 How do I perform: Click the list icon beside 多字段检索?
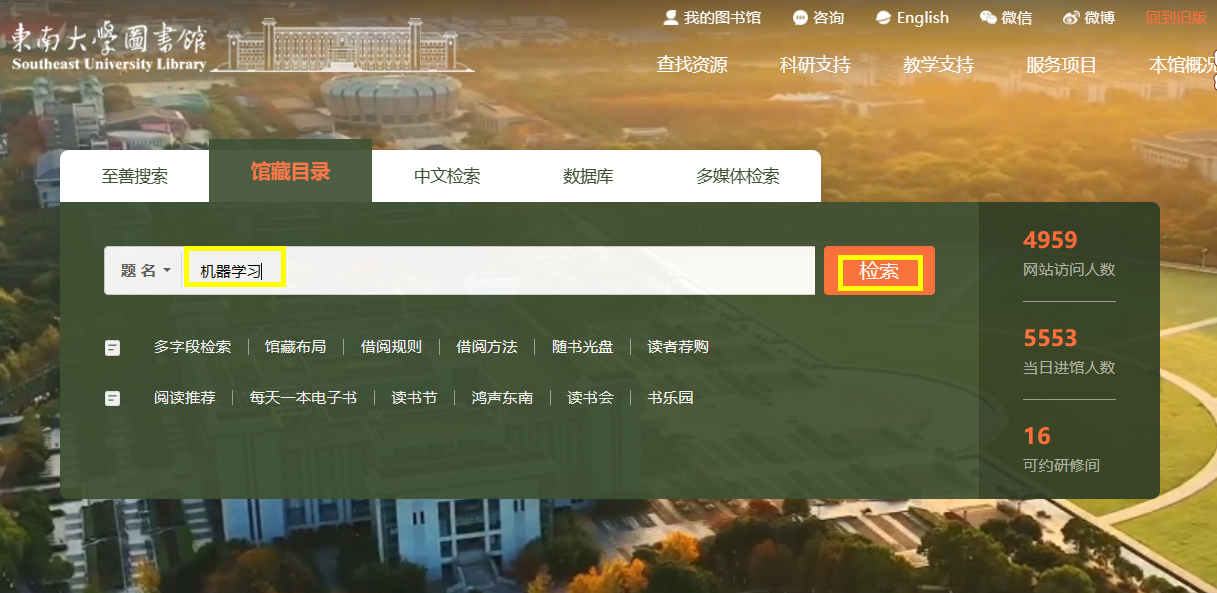tap(113, 348)
